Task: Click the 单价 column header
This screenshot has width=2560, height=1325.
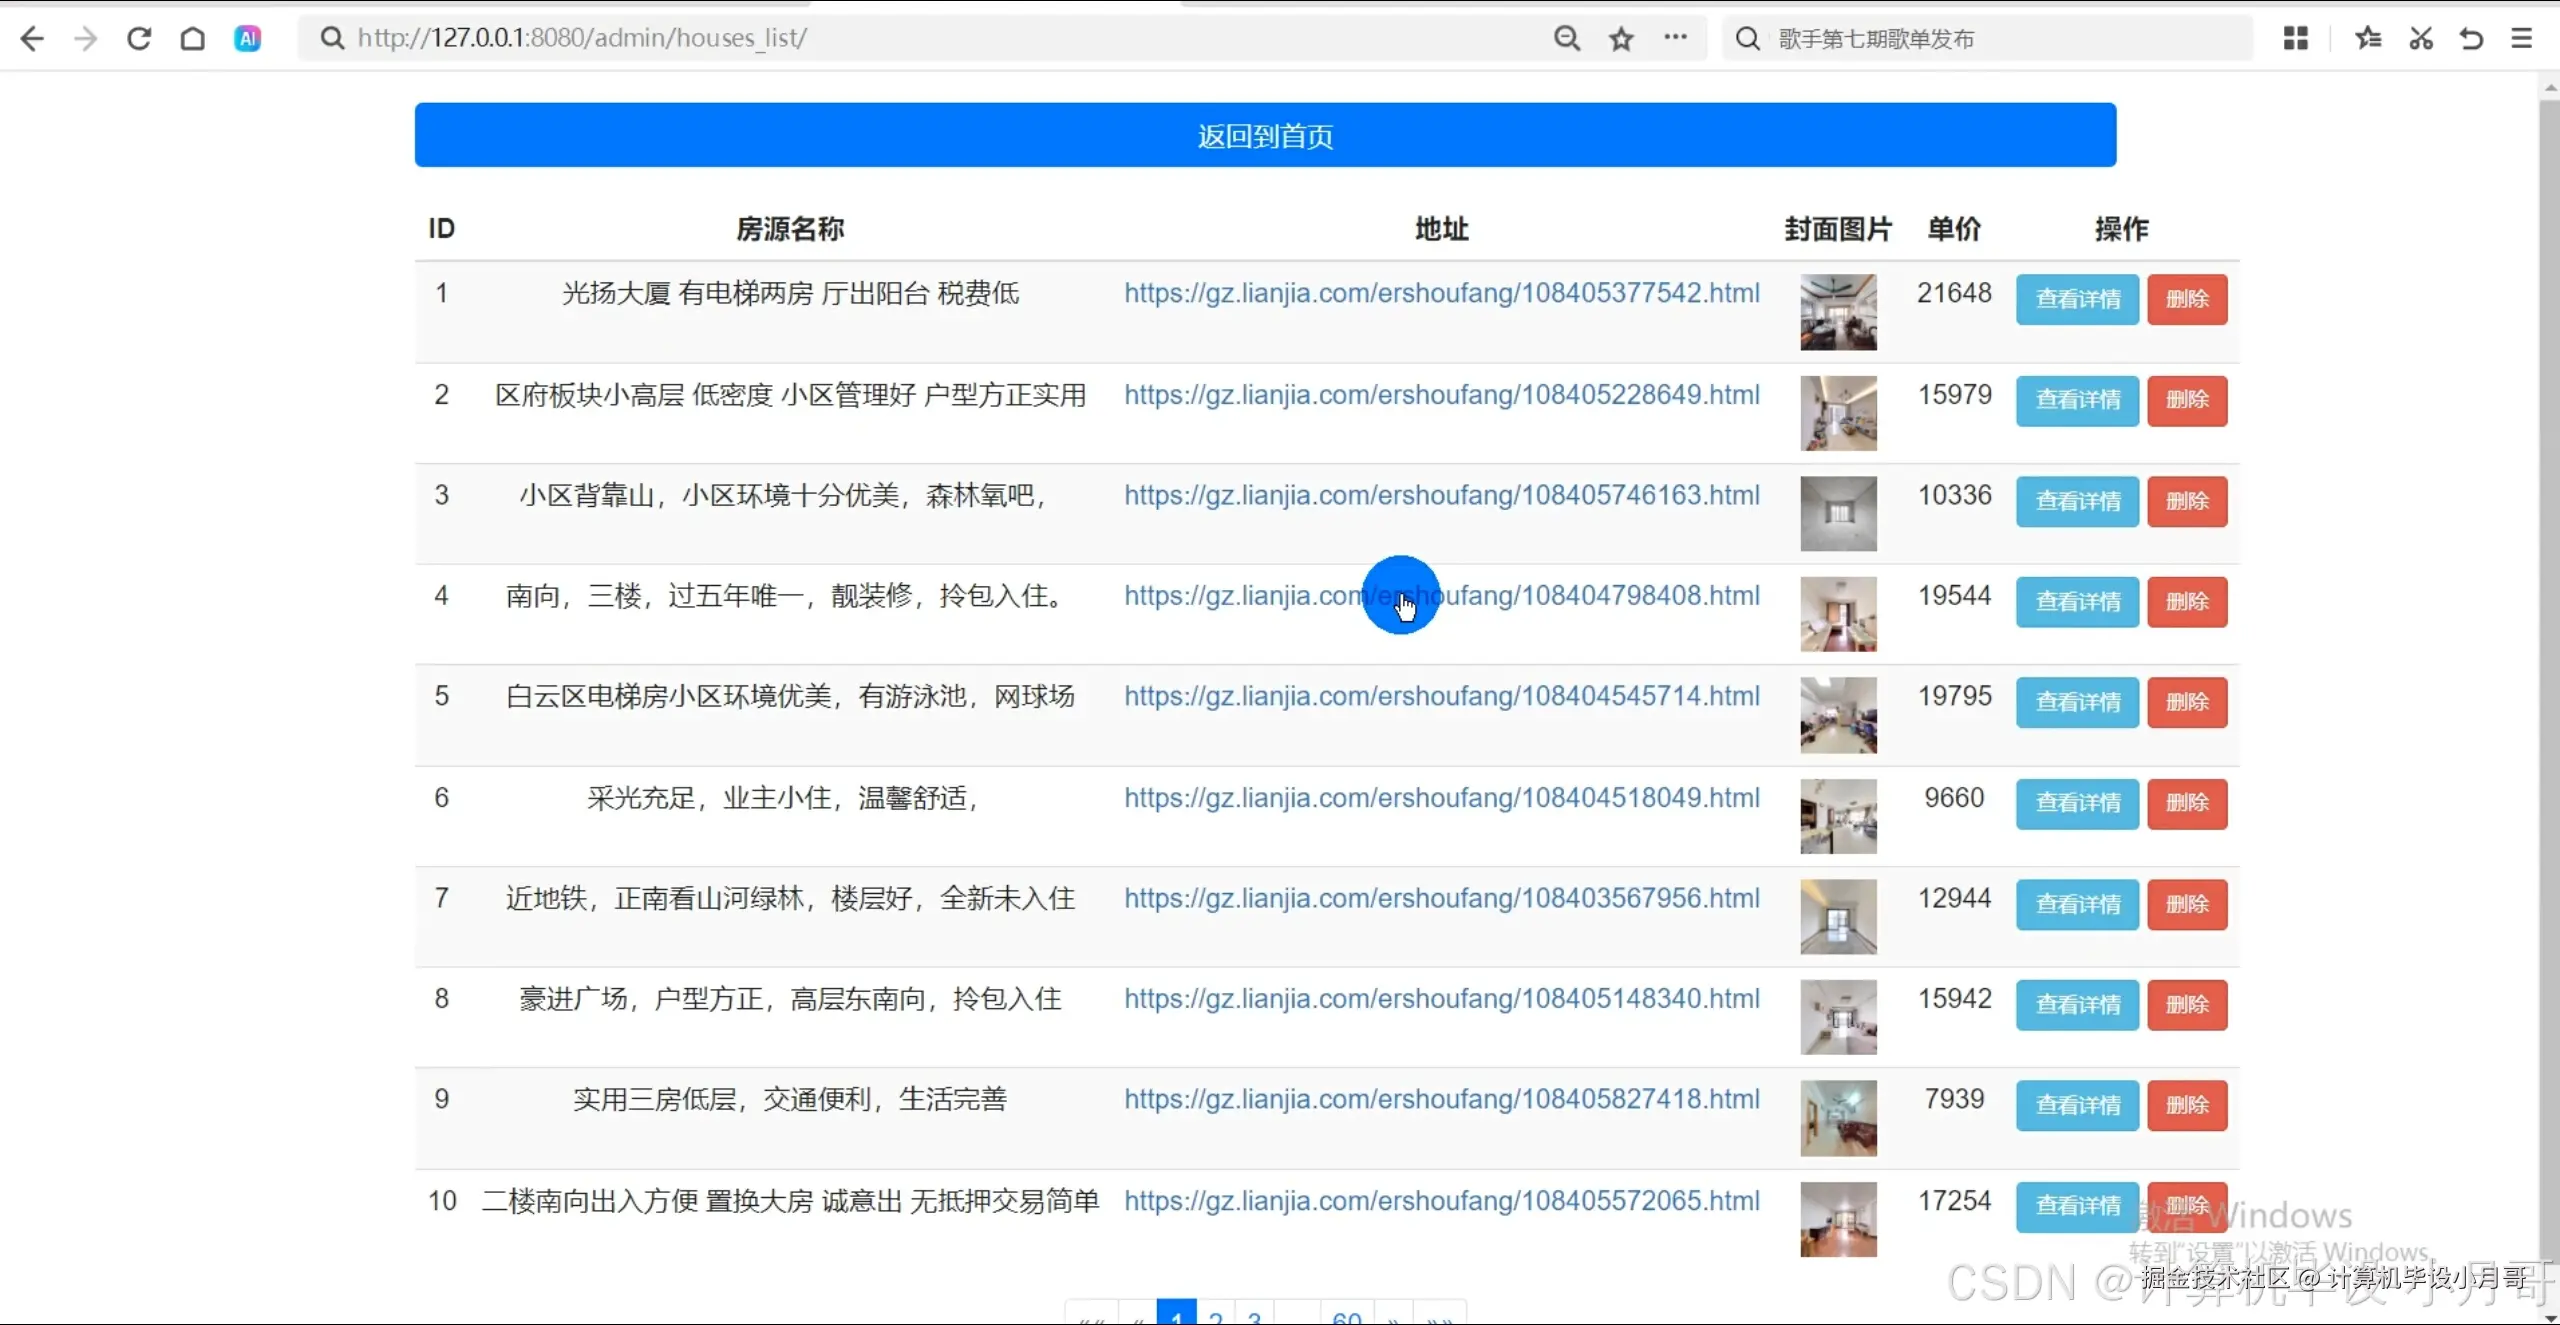Action: (x=1953, y=229)
